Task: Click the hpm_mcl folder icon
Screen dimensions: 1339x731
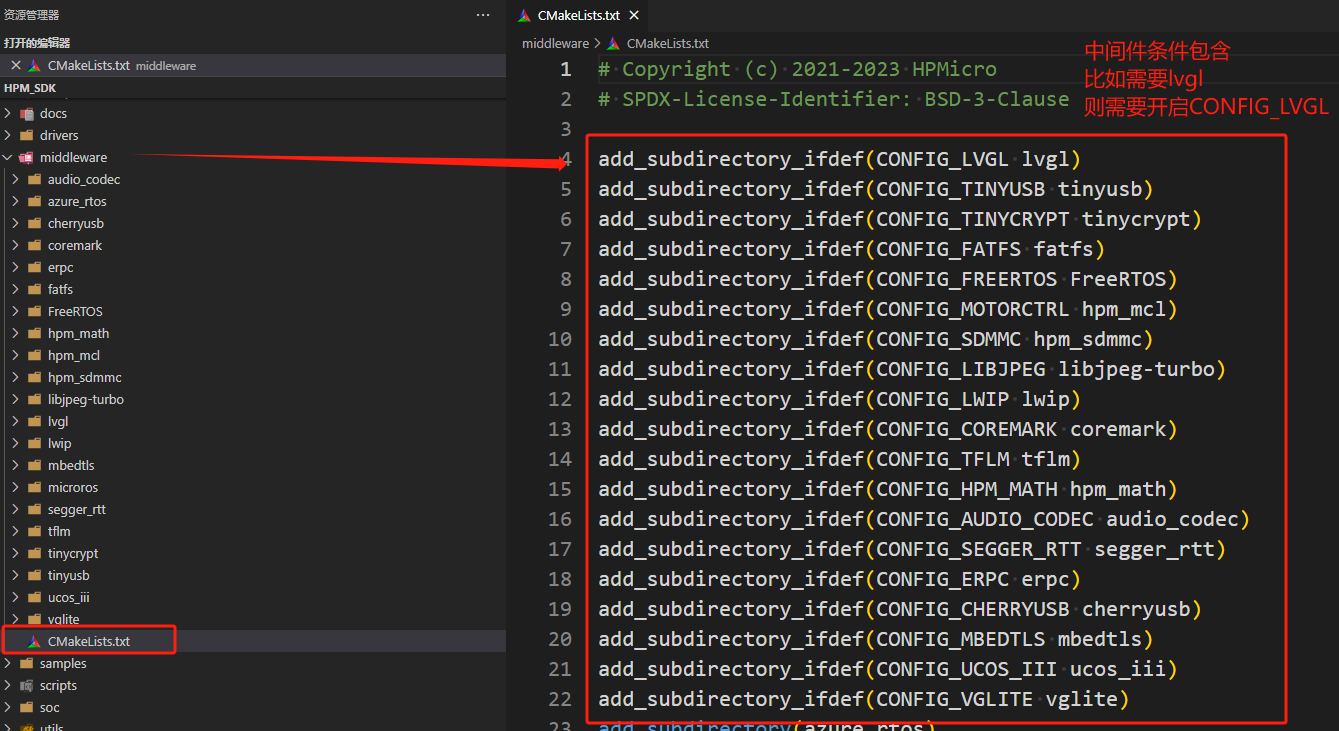Action: click(35, 355)
